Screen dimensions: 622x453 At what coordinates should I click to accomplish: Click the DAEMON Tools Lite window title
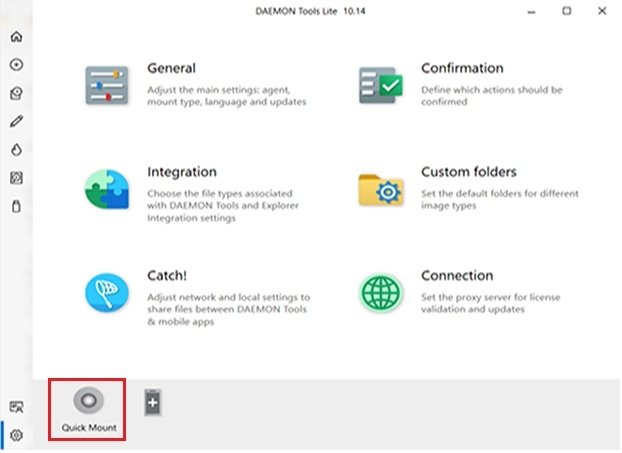click(310, 11)
